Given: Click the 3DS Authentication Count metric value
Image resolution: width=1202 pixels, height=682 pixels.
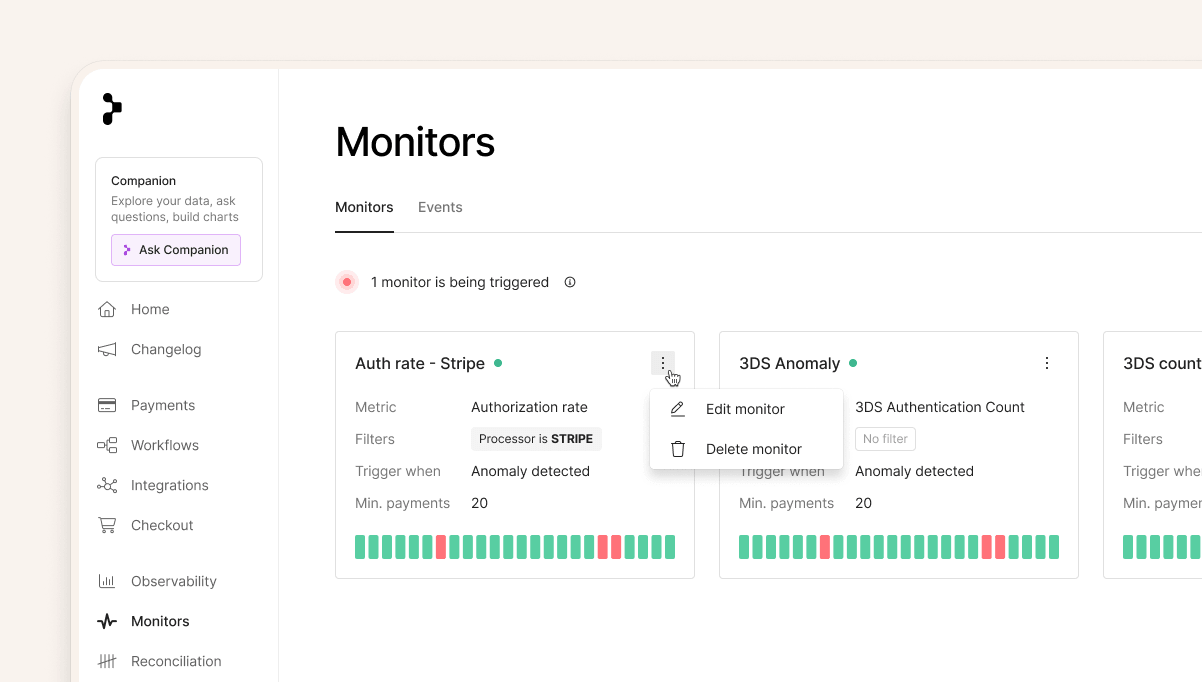Looking at the screenshot, I should tap(940, 407).
